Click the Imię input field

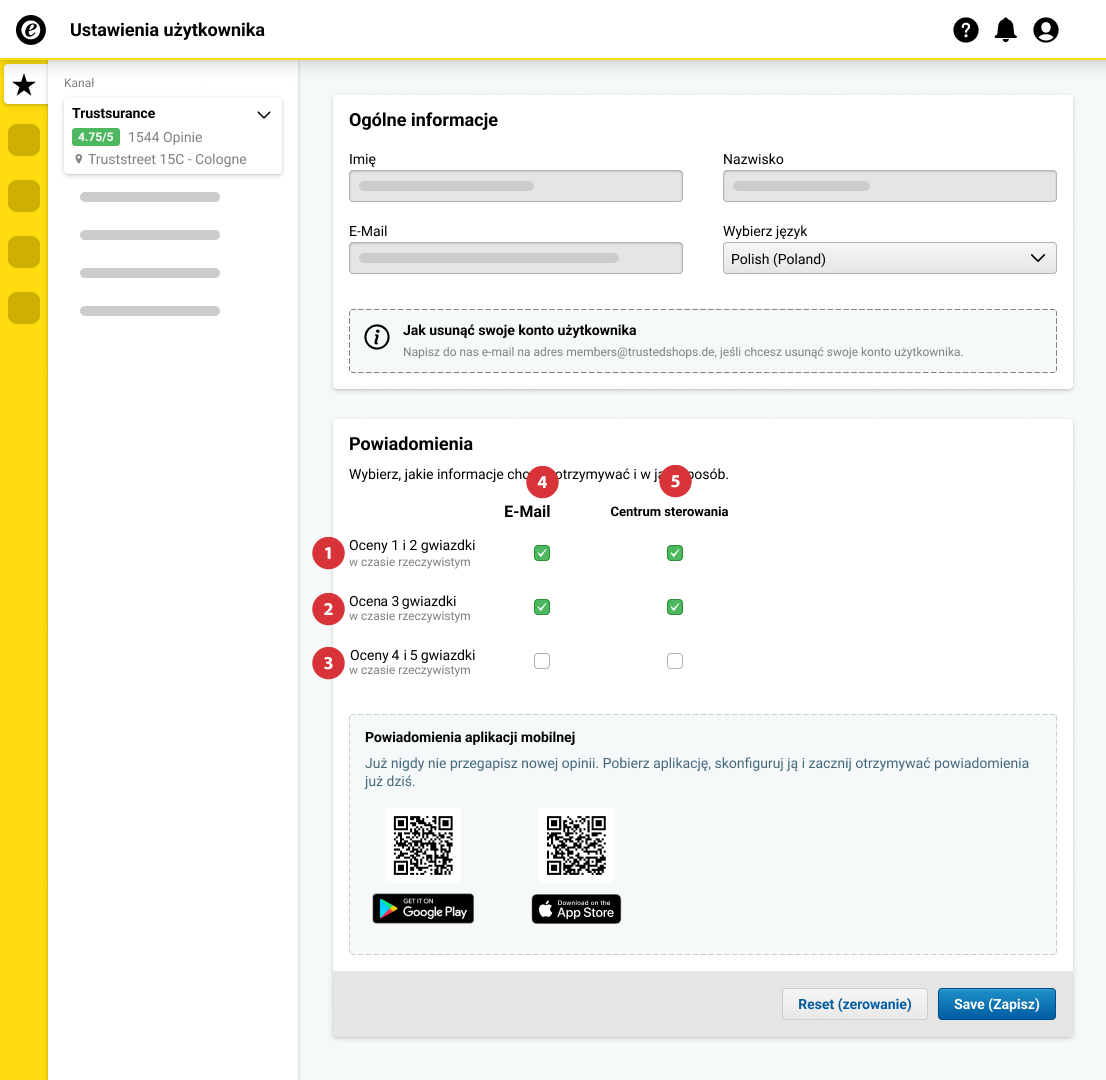click(515, 186)
